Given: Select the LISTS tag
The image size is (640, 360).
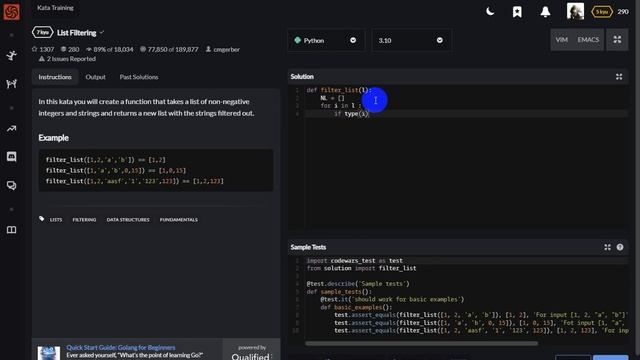Looking at the screenshot, I should click(56, 220).
